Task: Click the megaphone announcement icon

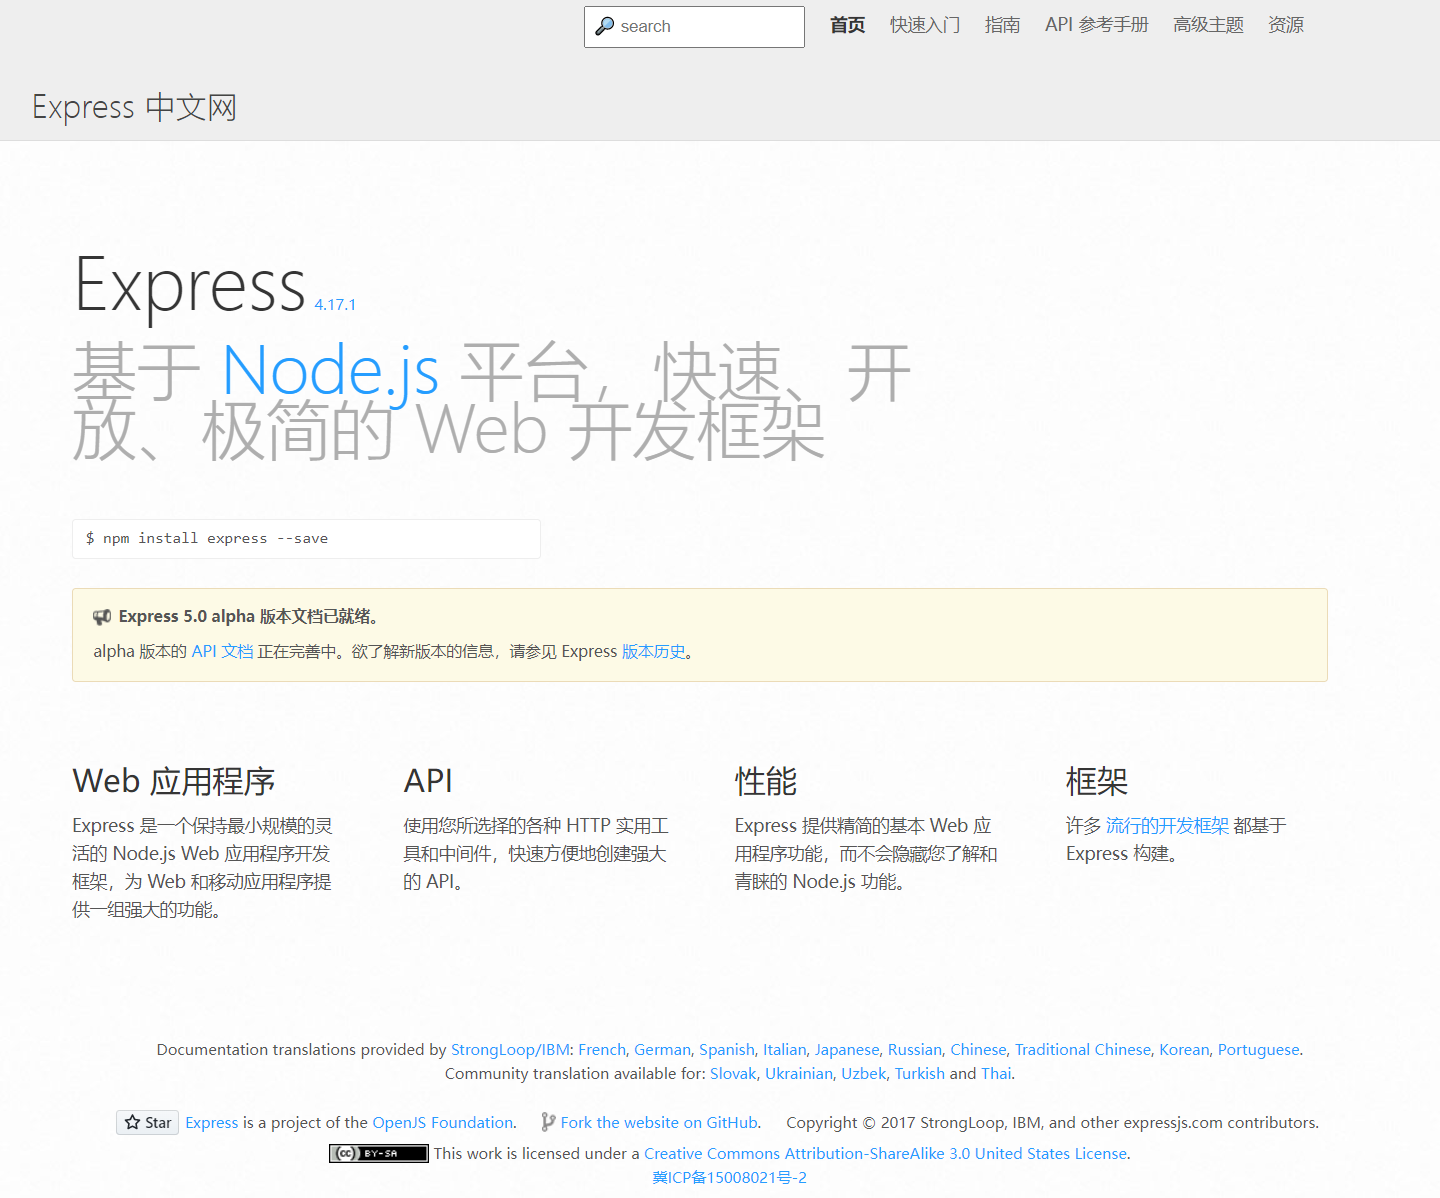Action: 102,616
